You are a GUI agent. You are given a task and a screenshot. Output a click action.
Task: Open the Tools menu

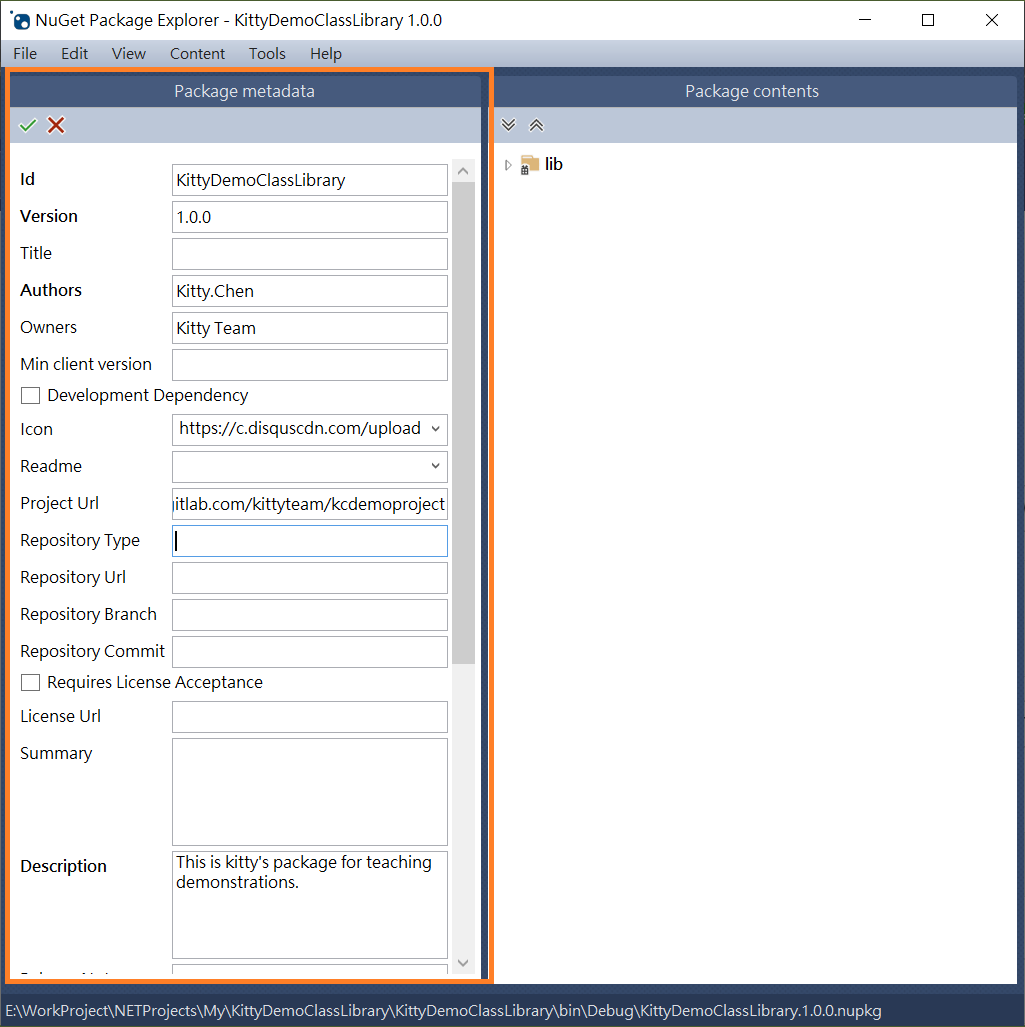click(267, 54)
